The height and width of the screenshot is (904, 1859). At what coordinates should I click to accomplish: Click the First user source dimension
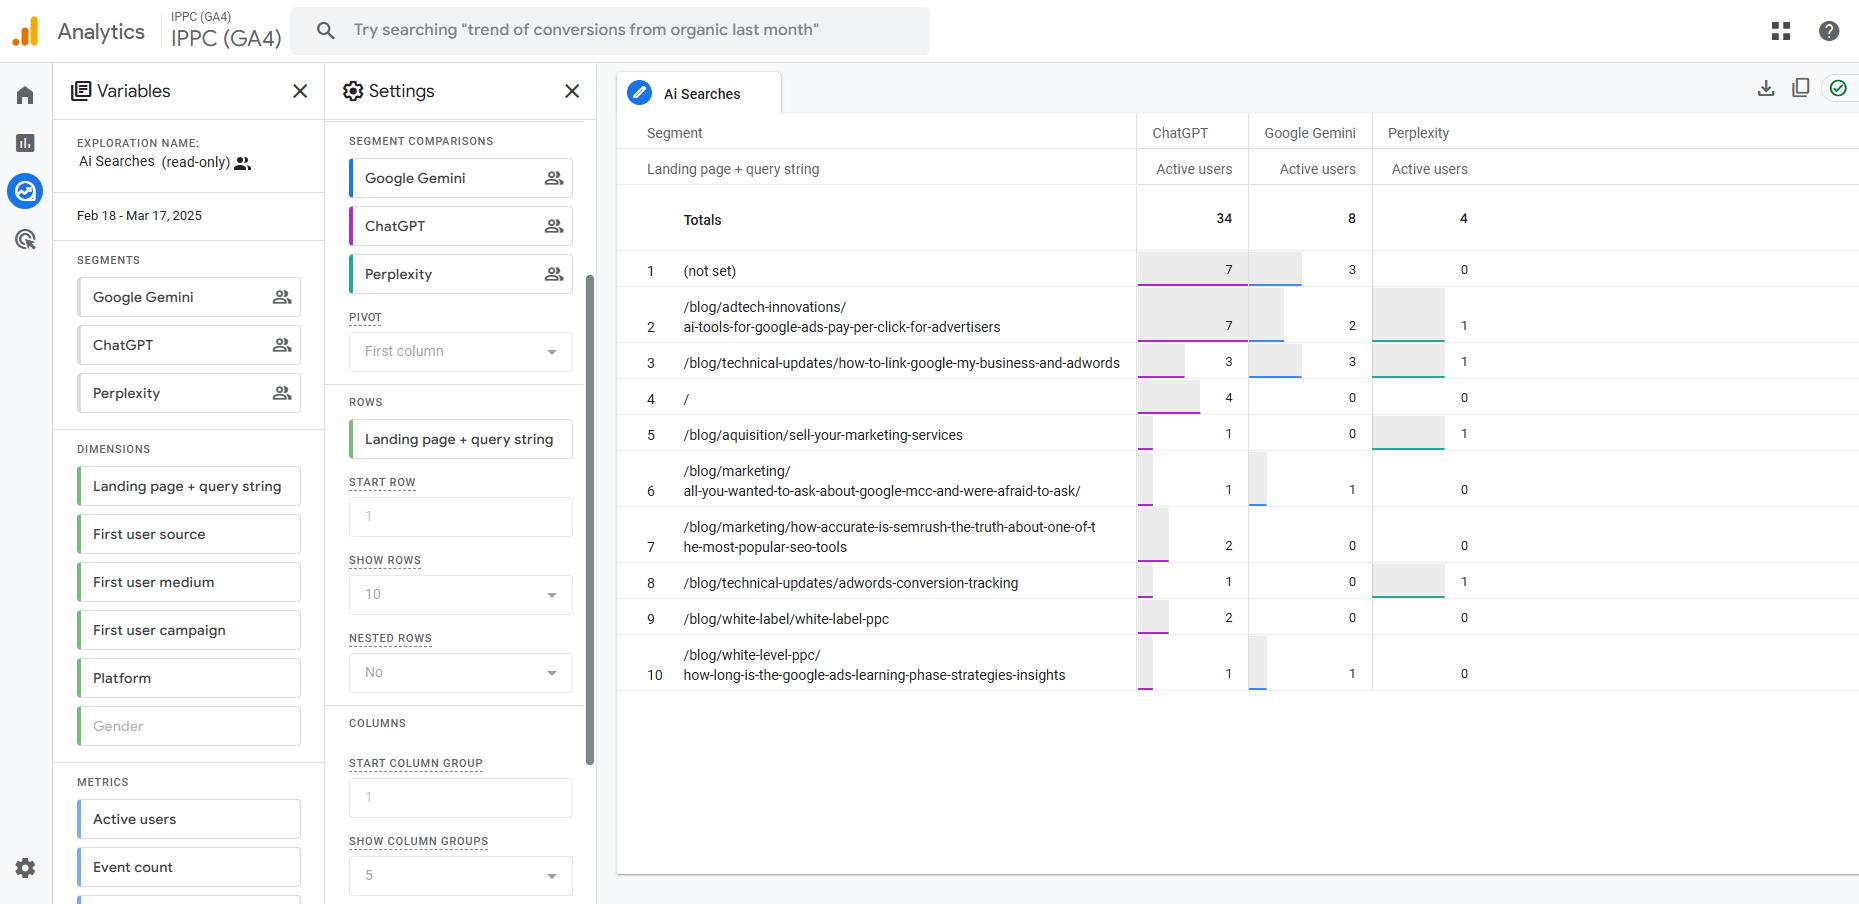click(189, 534)
